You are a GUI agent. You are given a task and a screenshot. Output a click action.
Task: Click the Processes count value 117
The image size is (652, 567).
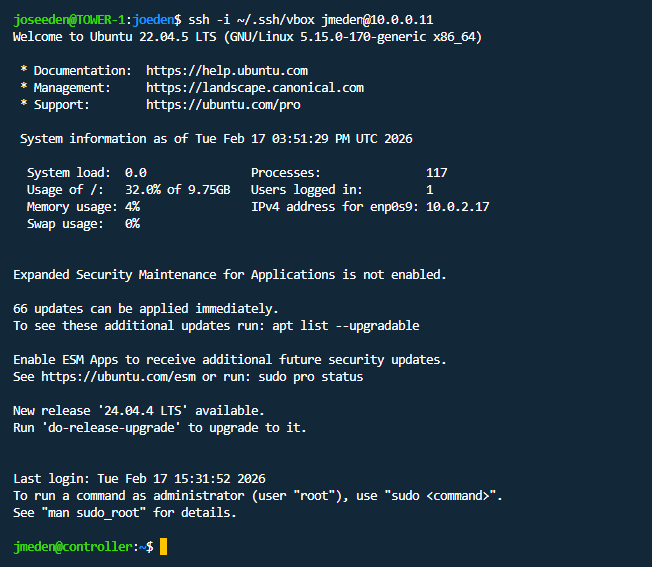click(436, 173)
